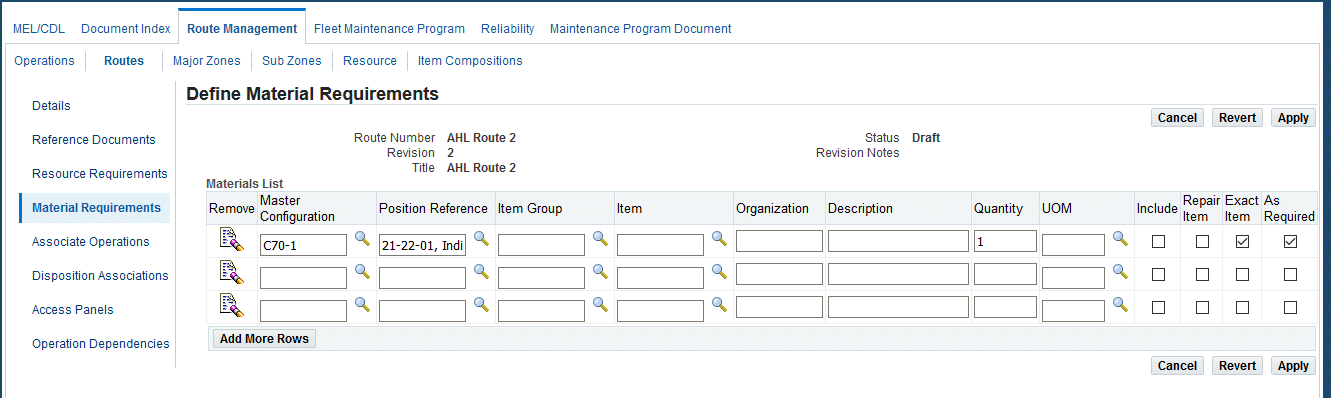Open UOM lookup in second row
This screenshot has width=1331, height=398.
(x=1120, y=272)
